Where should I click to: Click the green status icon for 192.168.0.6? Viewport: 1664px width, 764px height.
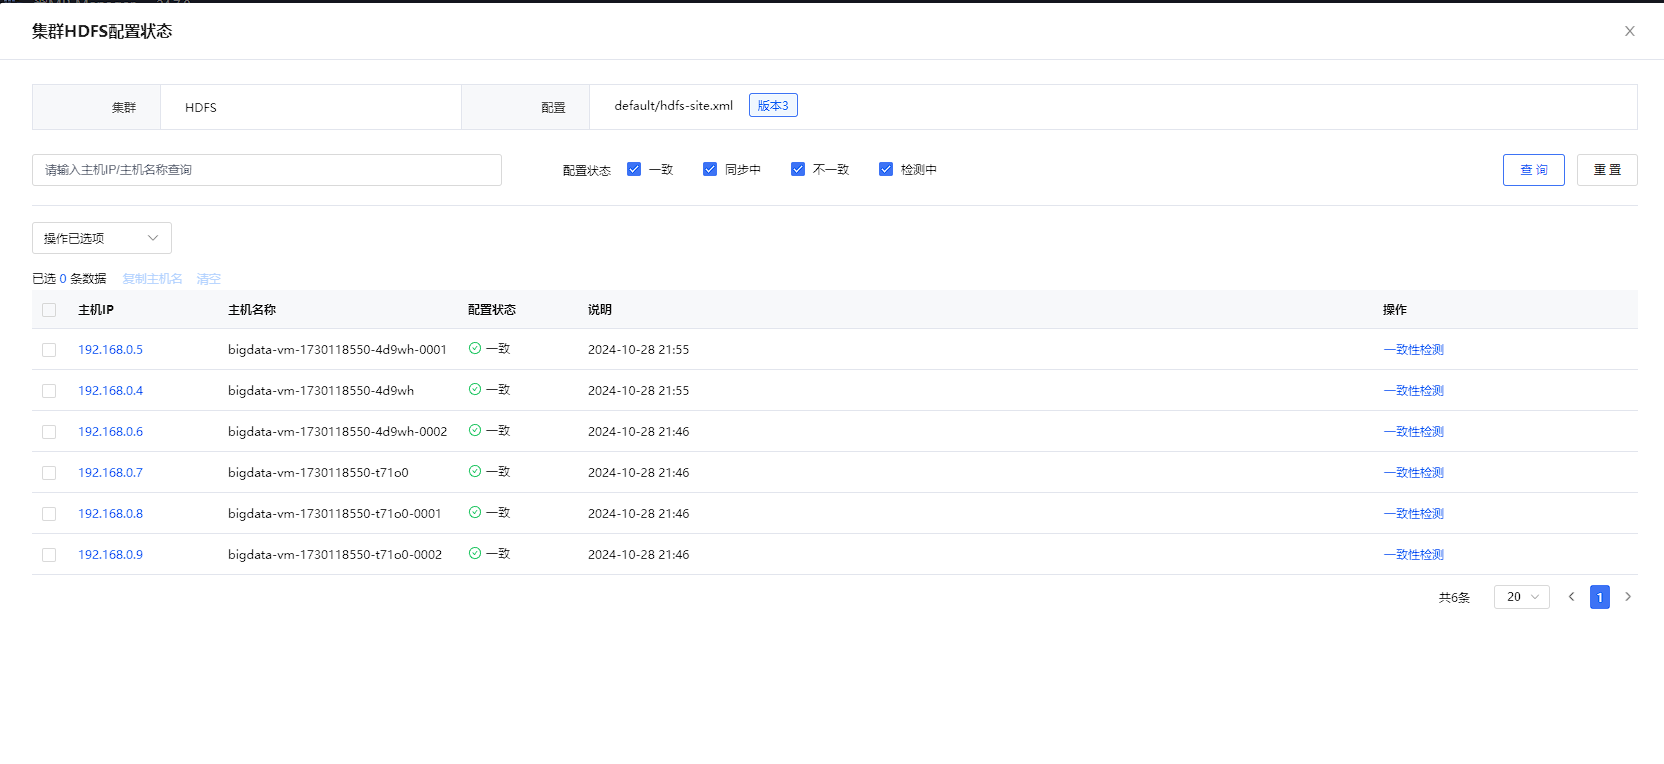475,430
